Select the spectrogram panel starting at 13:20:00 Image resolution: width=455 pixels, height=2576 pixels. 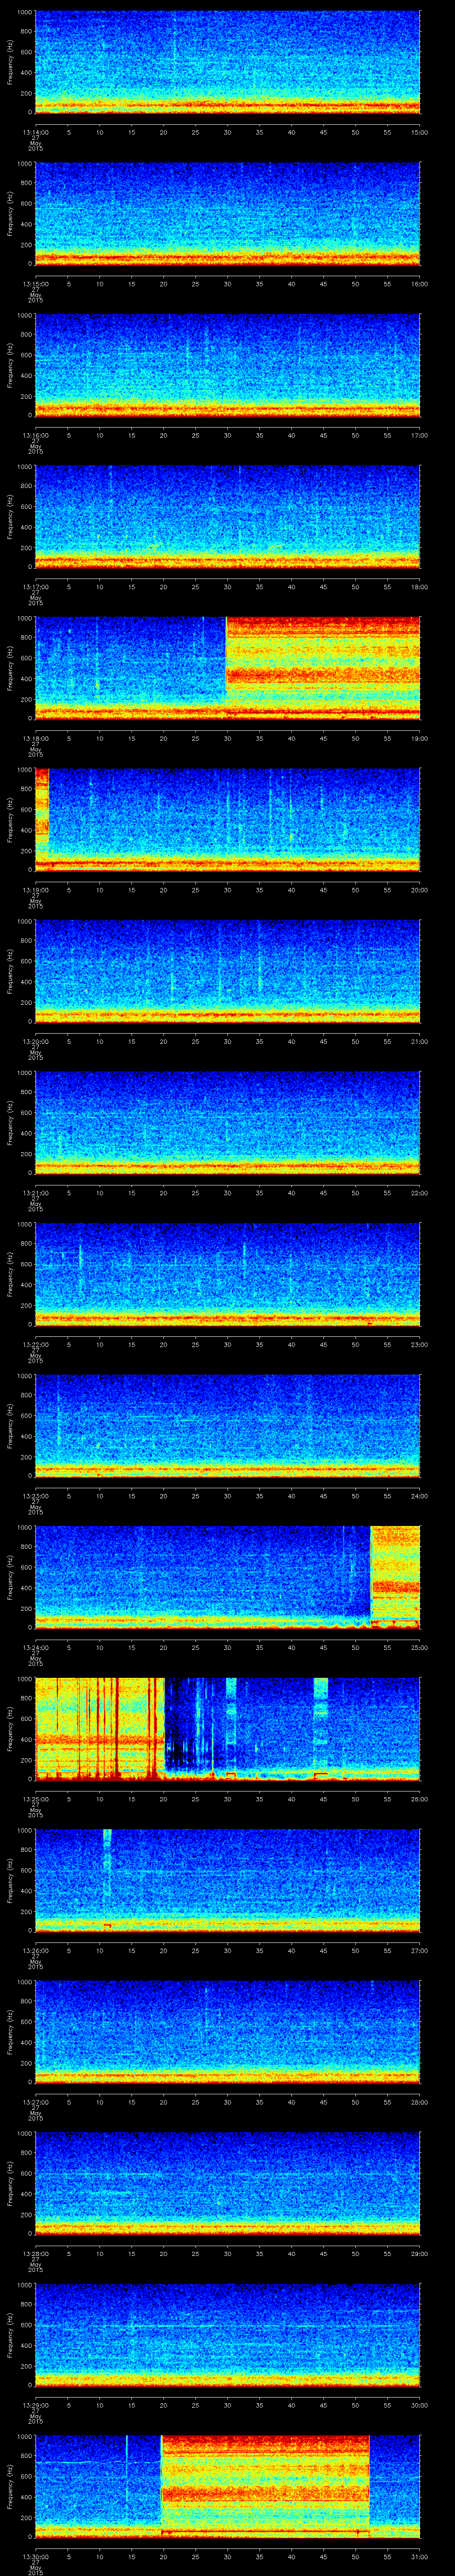[x=227, y=971]
